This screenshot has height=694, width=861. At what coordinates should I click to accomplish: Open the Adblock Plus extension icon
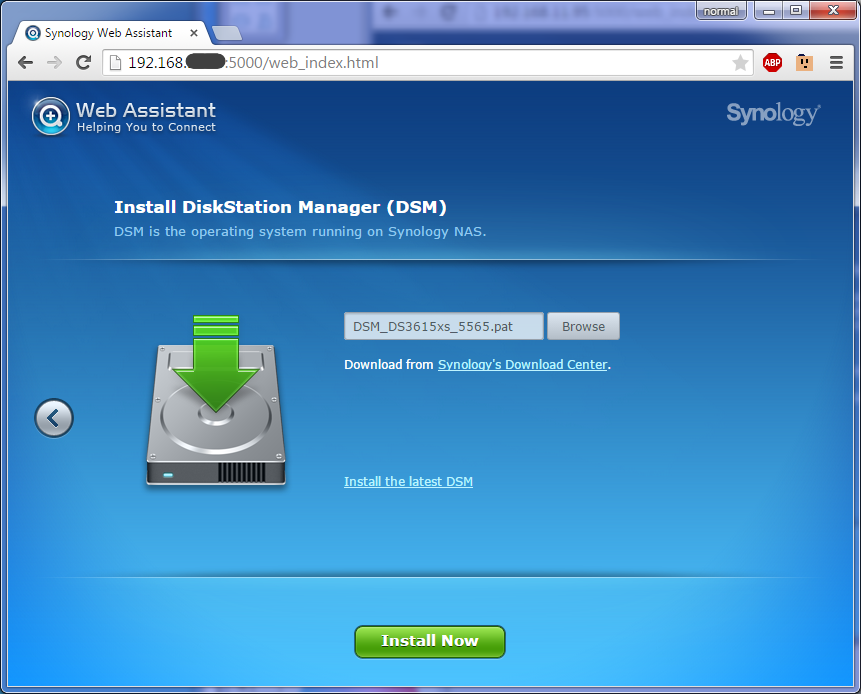click(x=772, y=63)
